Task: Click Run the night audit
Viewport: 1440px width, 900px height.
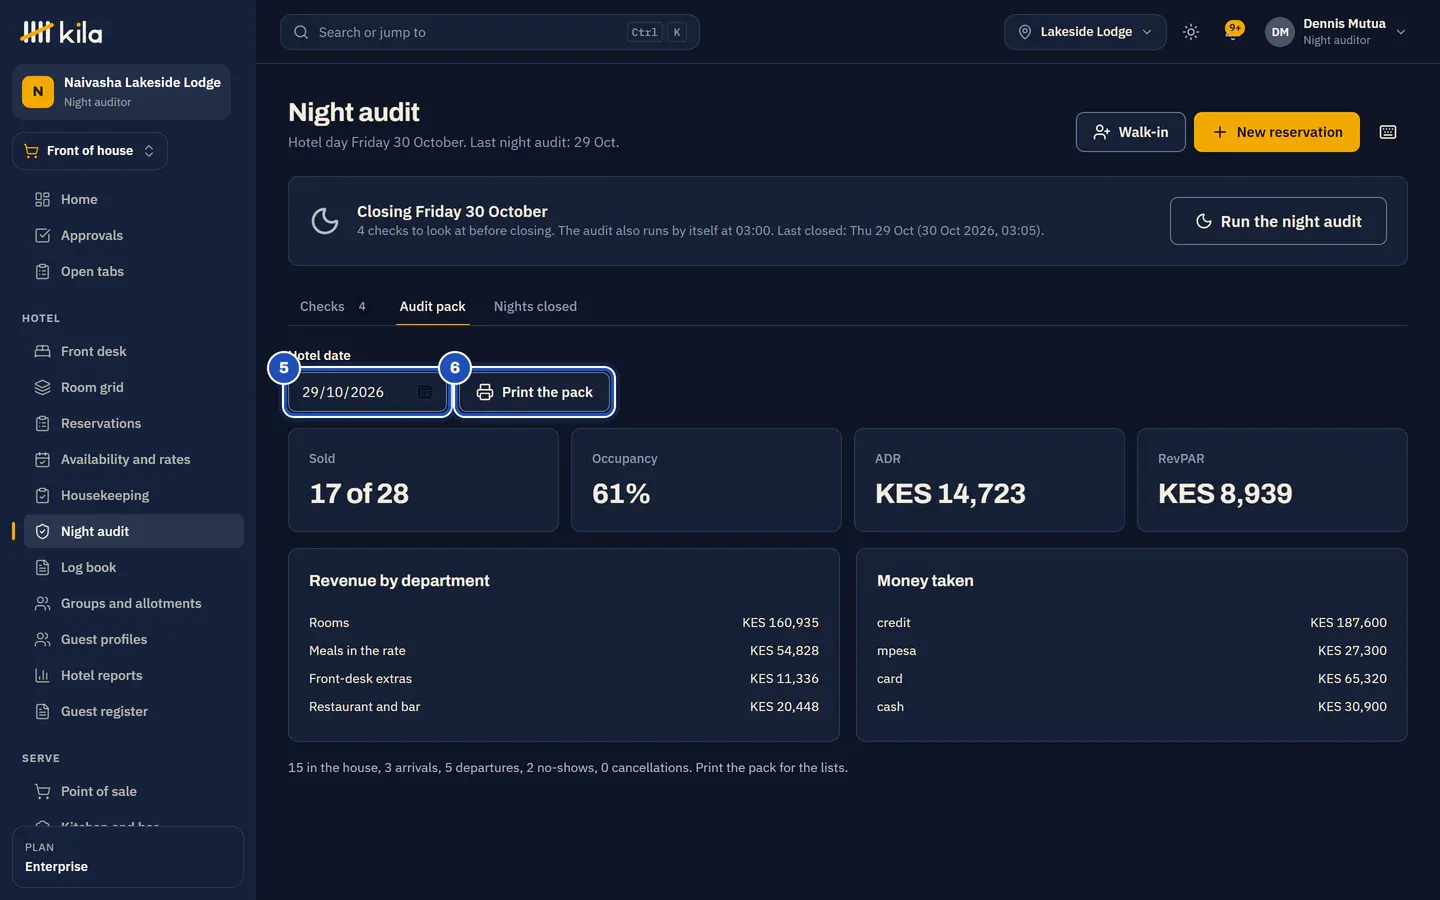Action: coord(1278,221)
